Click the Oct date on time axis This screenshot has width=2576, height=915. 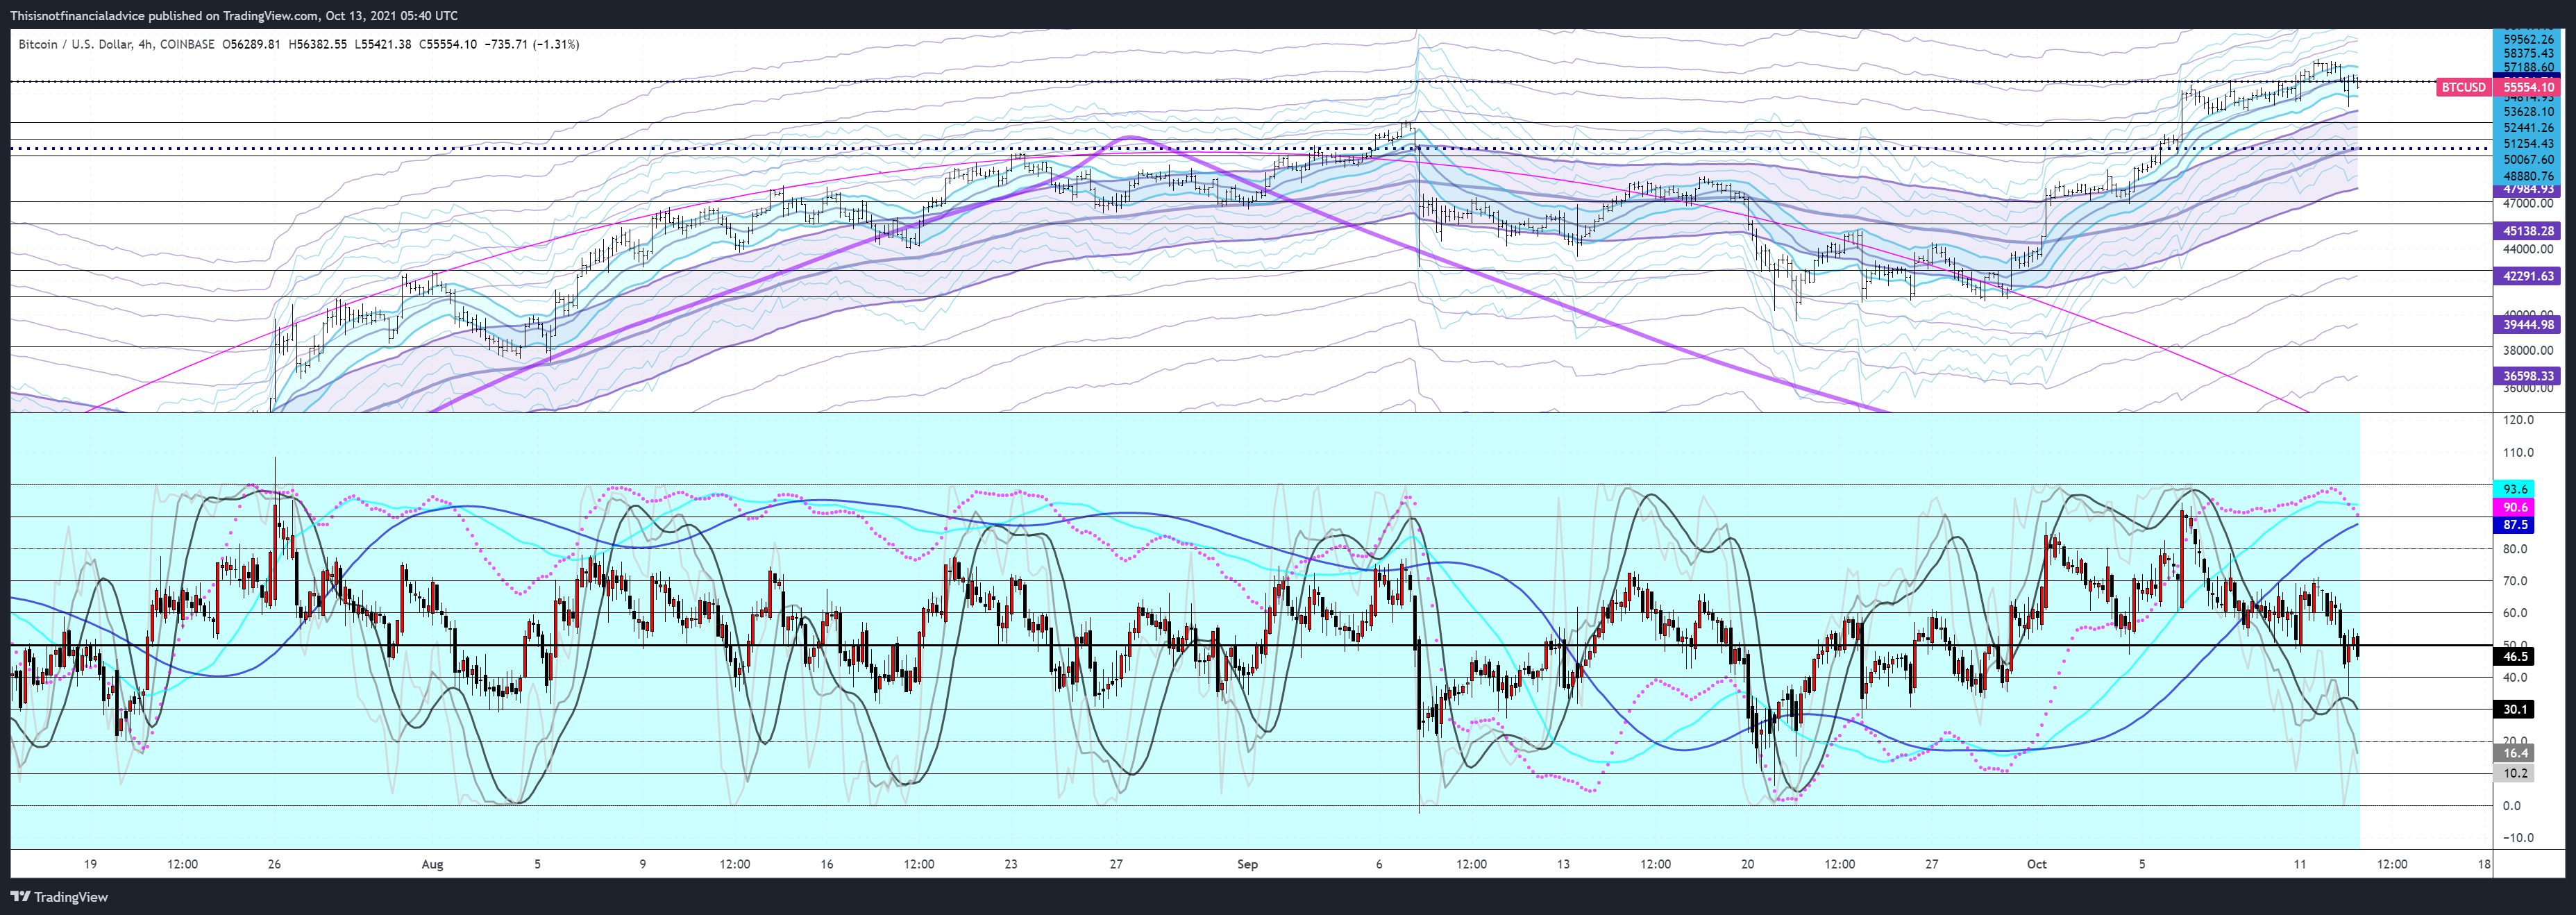[x=2036, y=864]
